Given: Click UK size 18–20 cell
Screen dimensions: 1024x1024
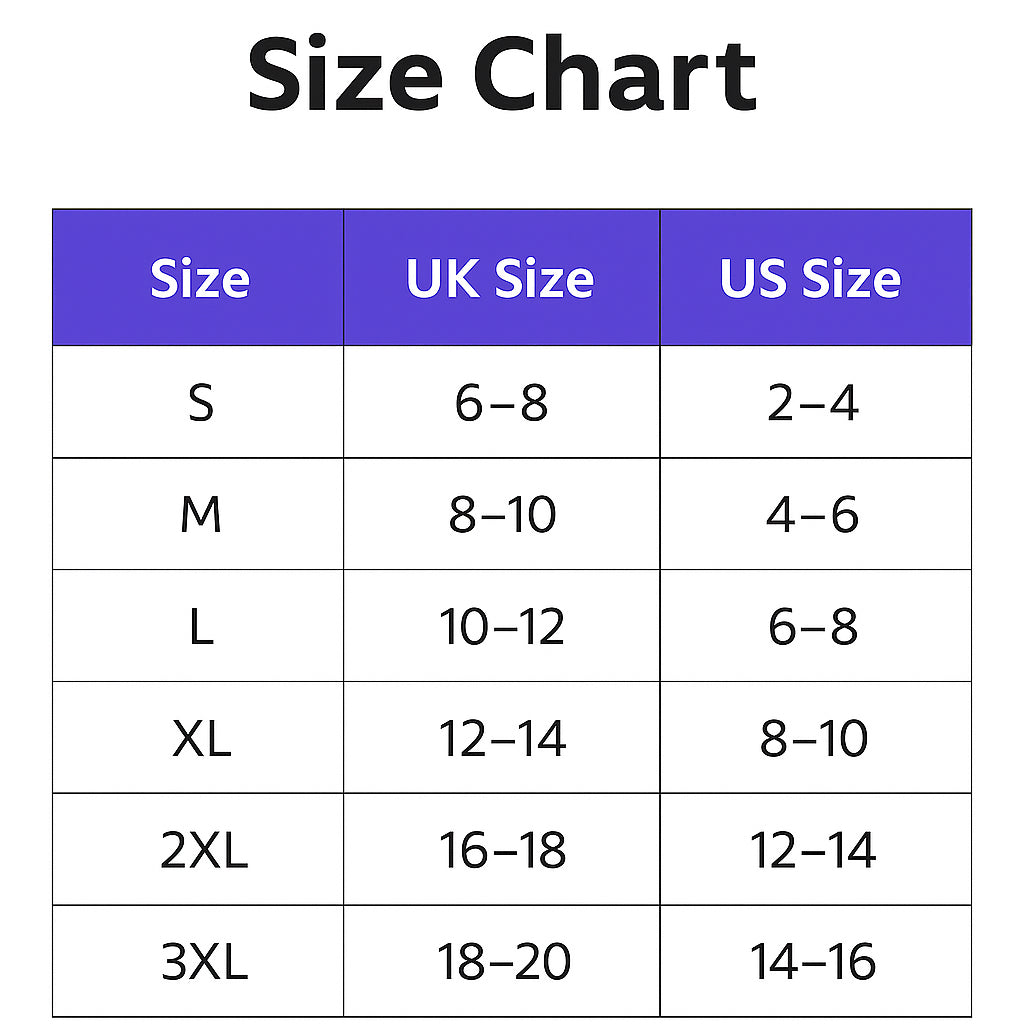Looking at the screenshot, I should point(503,963).
